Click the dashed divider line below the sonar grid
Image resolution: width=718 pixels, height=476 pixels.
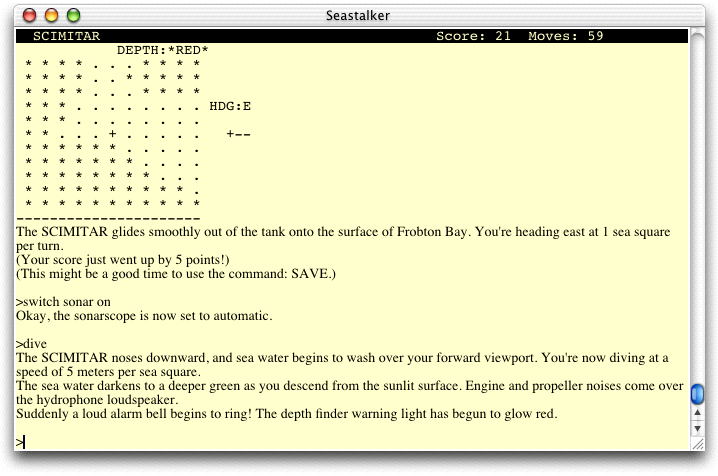(108, 217)
